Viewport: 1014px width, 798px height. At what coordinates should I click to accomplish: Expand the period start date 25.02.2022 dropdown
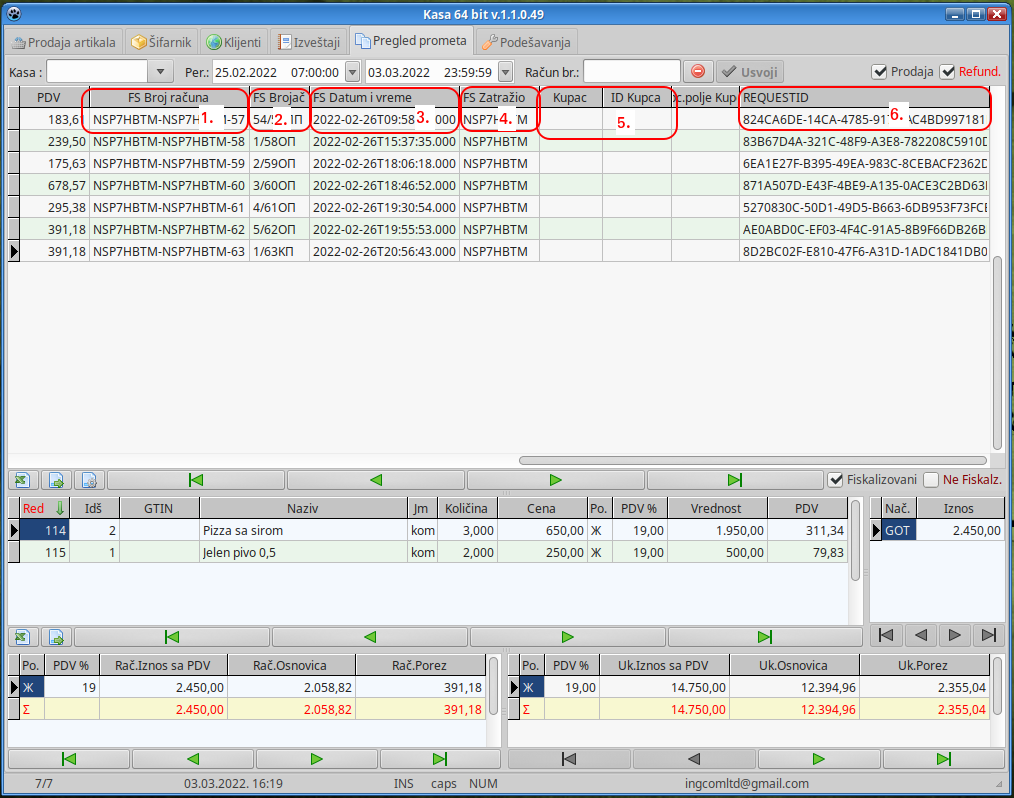352,72
